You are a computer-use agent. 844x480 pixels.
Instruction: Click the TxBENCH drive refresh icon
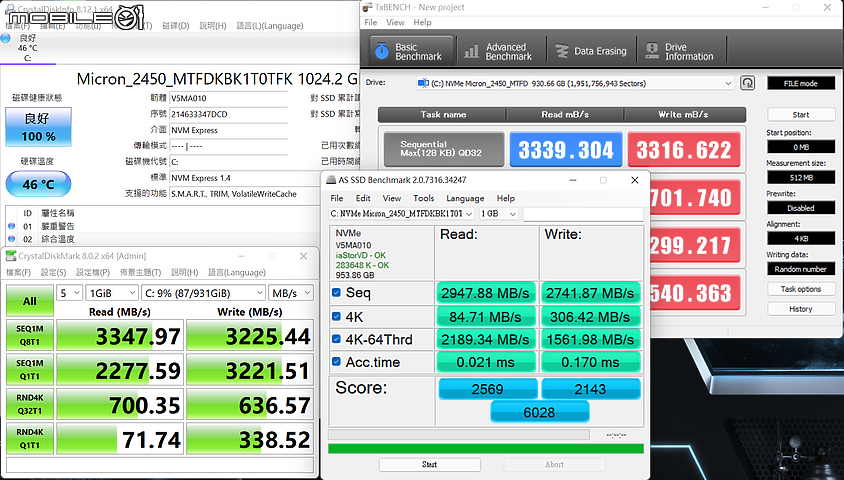(x=747, y=83)
